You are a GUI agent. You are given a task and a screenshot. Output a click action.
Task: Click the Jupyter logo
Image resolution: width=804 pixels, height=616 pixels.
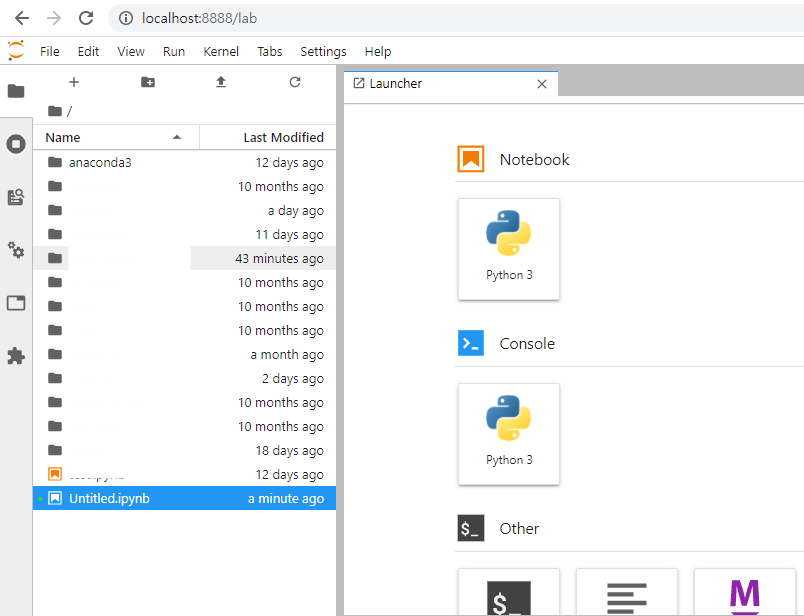[16, 51]
